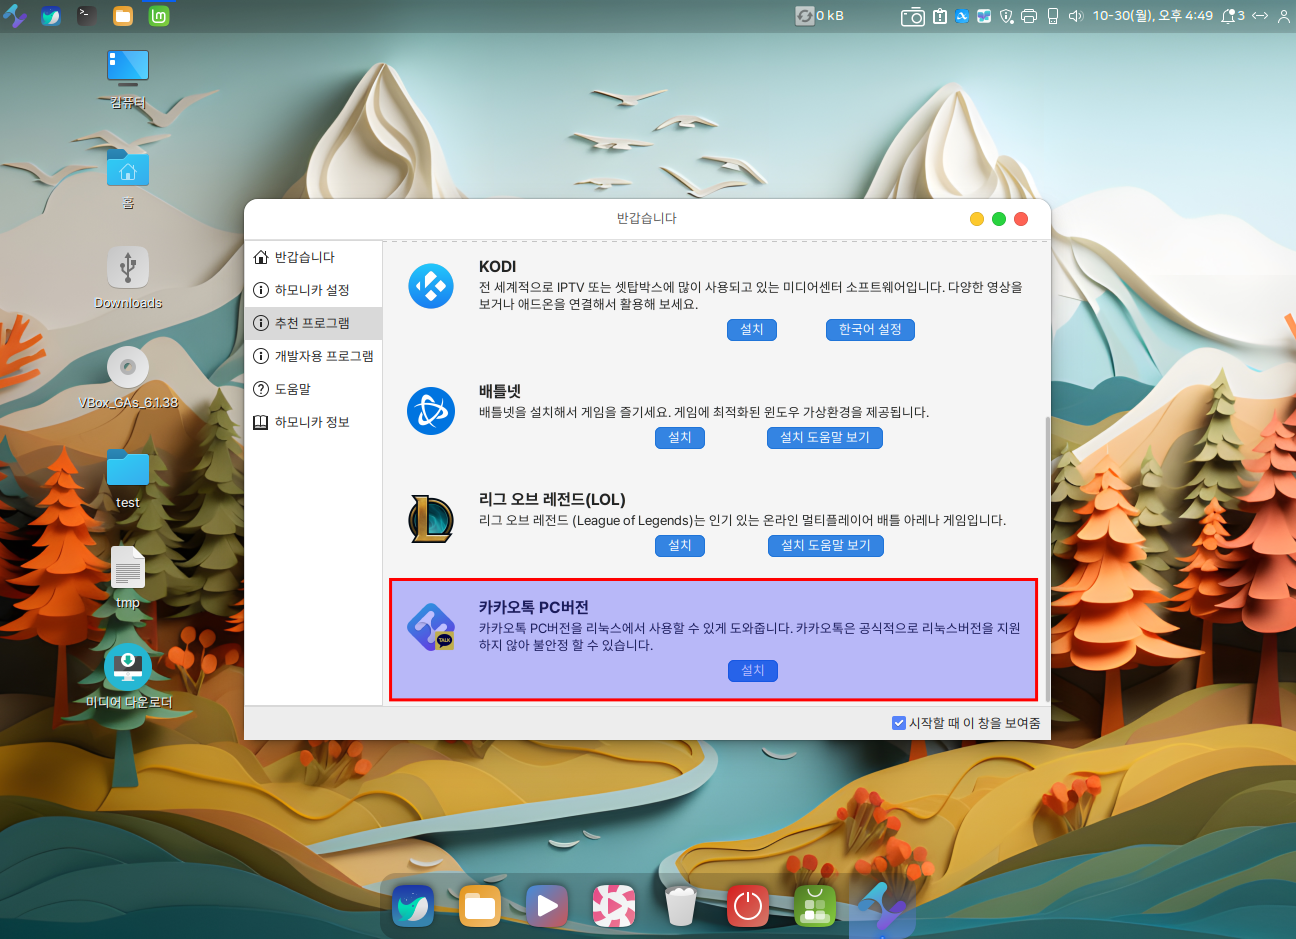Open the 미디어 다운로더 desktop icon
The height and width of the screenshot is (939, 1296).
coord(128,668)
